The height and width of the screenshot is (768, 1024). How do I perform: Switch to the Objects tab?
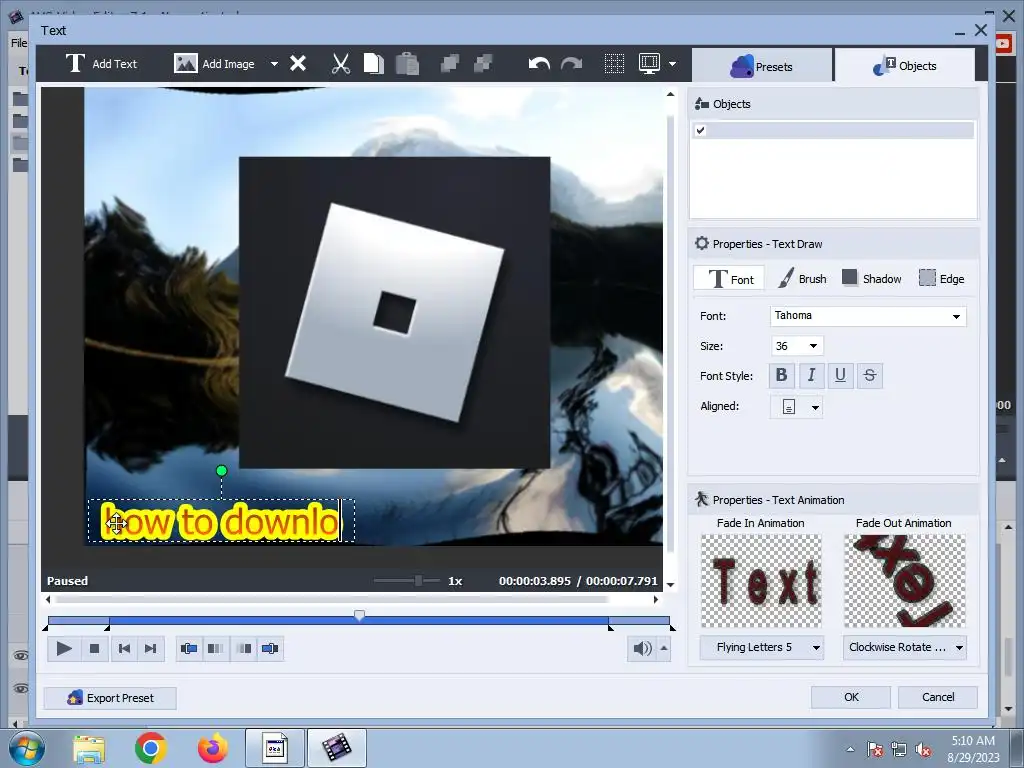click(904, 65)
